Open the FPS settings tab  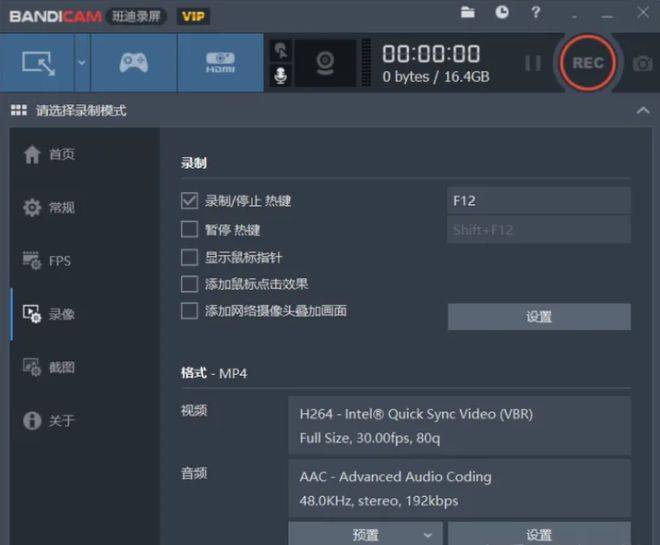47,261
